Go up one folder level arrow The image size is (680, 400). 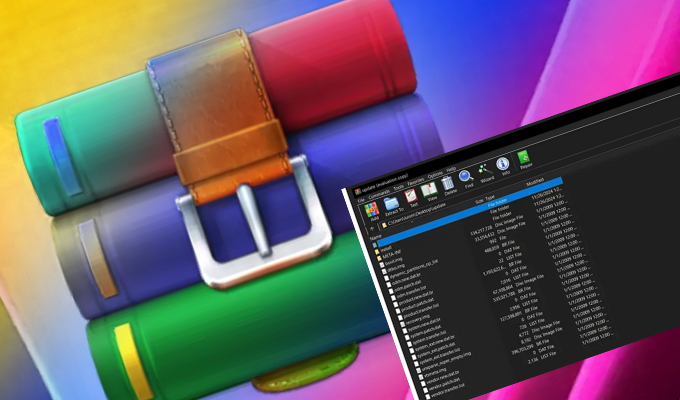[x=372, y=229]
